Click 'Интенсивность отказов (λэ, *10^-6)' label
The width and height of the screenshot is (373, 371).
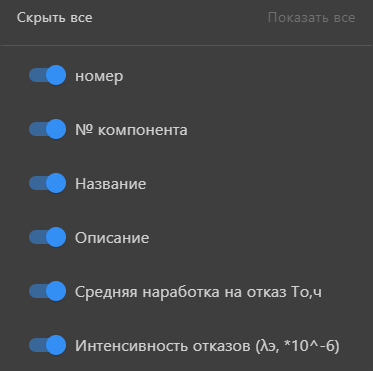click(x=207, y=346)
